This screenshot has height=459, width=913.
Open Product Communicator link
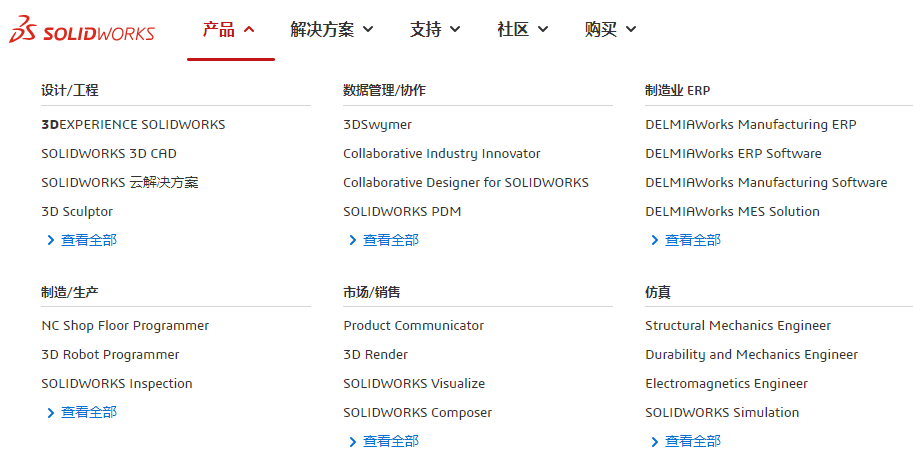click(x=414, y=326)
